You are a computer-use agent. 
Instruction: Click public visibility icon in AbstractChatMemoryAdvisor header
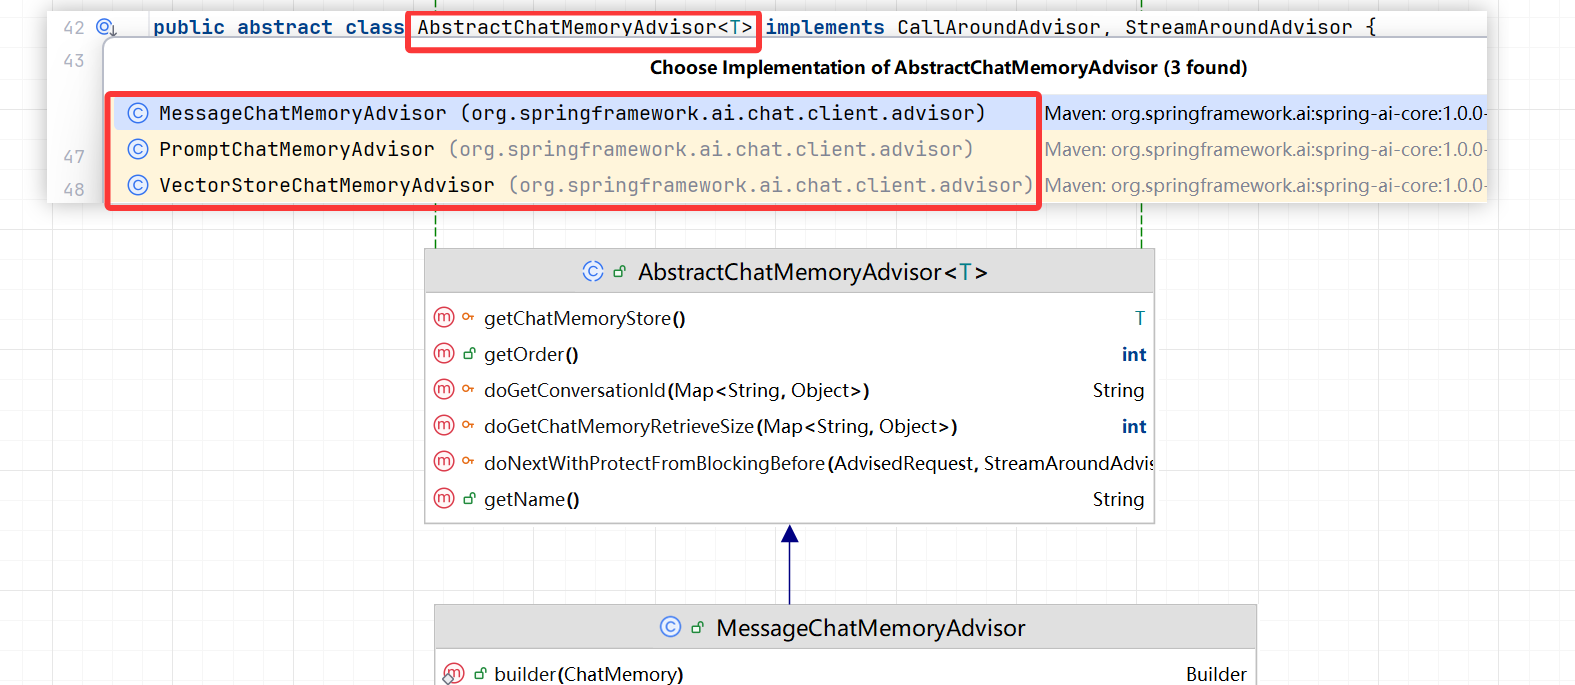[x=619, y=272]
